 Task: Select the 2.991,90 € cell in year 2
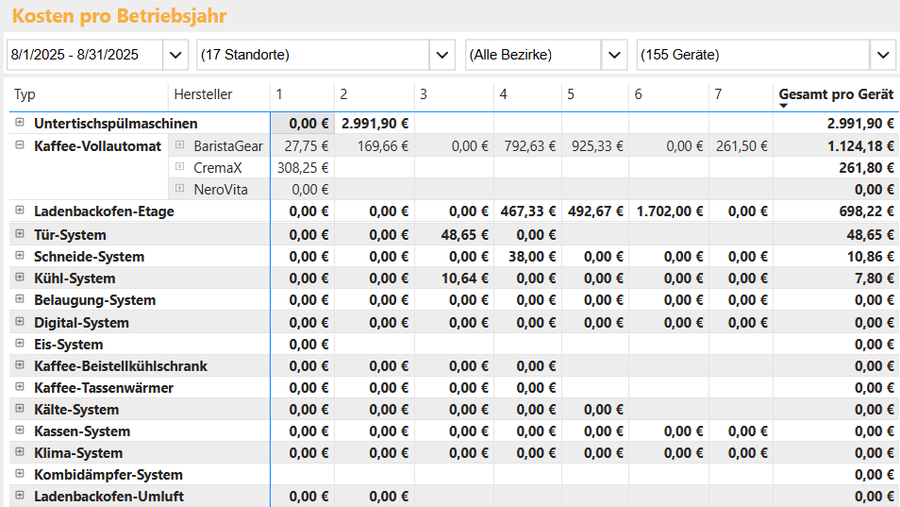(374, 123)
